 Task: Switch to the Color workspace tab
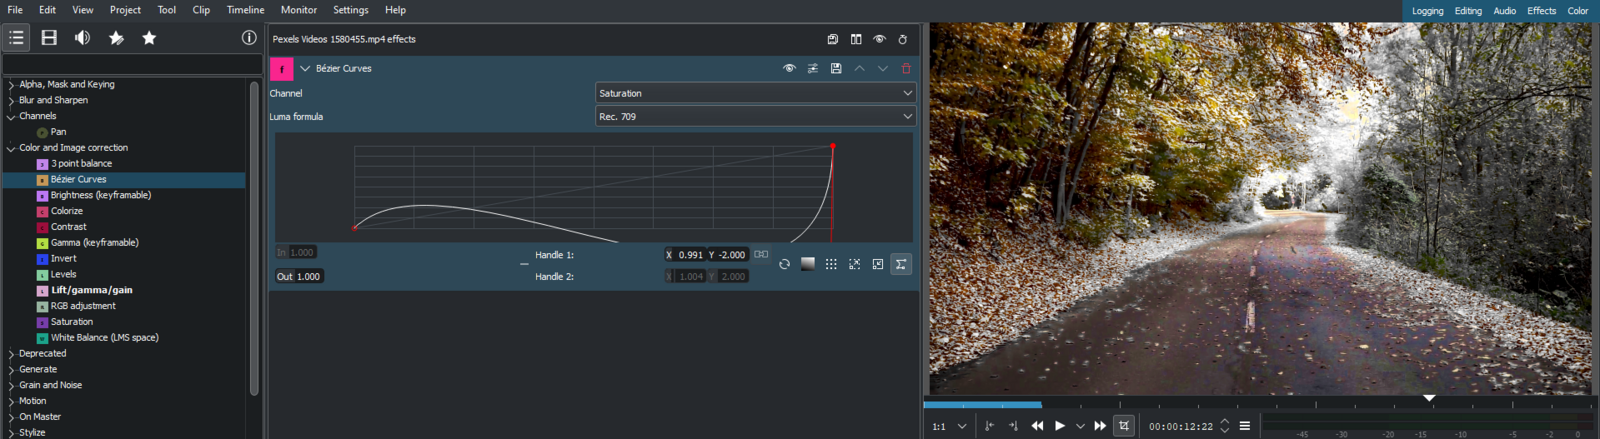point(1577,11)
